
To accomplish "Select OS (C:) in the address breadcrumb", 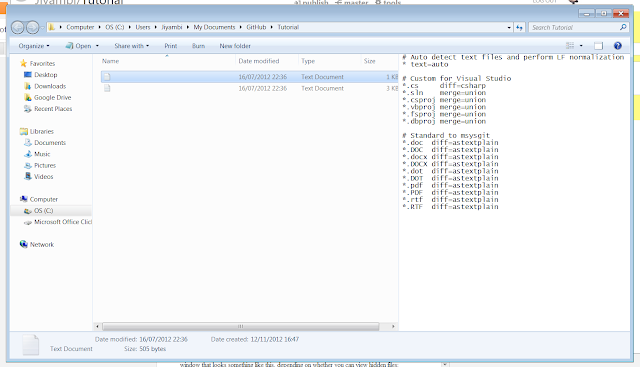I will [x=115, y=27].
